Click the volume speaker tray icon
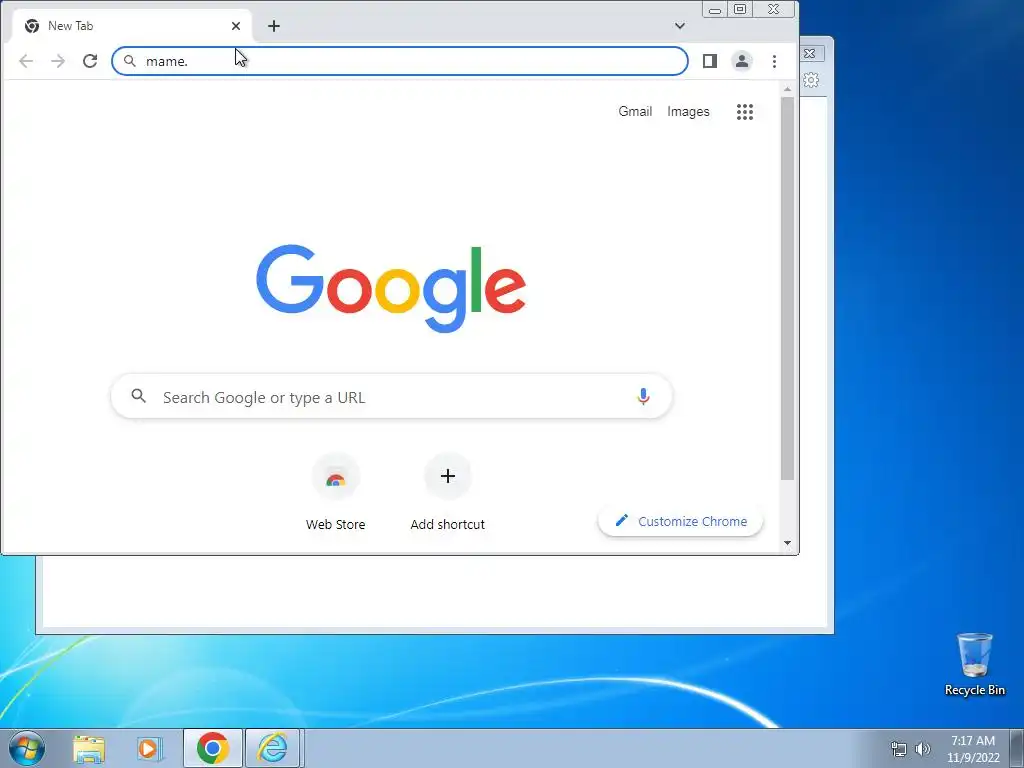The height and width of the screenshot is (768, 1024). (x=923, y=749)
